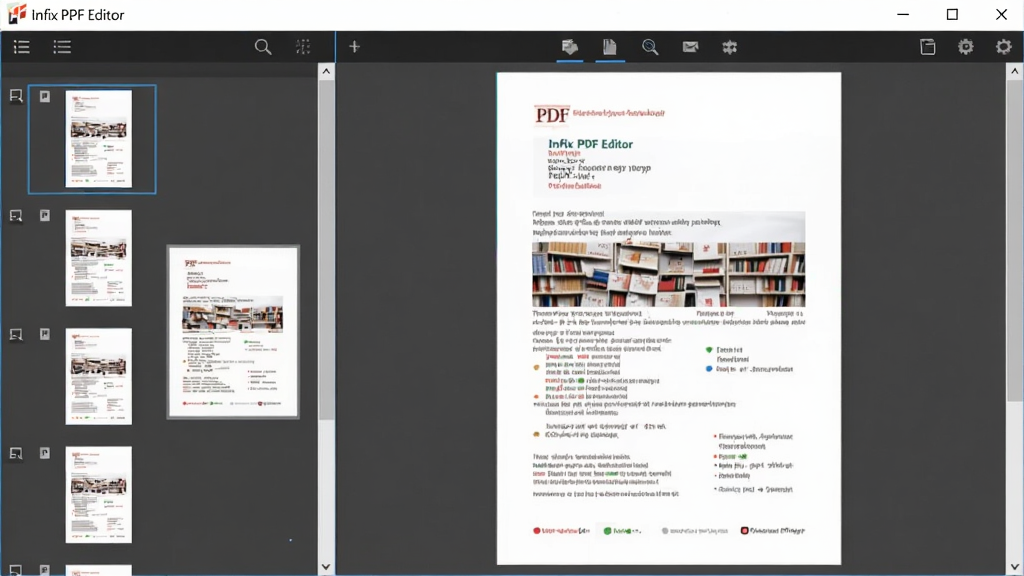This screenshot has height=576, width=1024.
Task: Click the red PDF logo on the page
Action: 552,115
